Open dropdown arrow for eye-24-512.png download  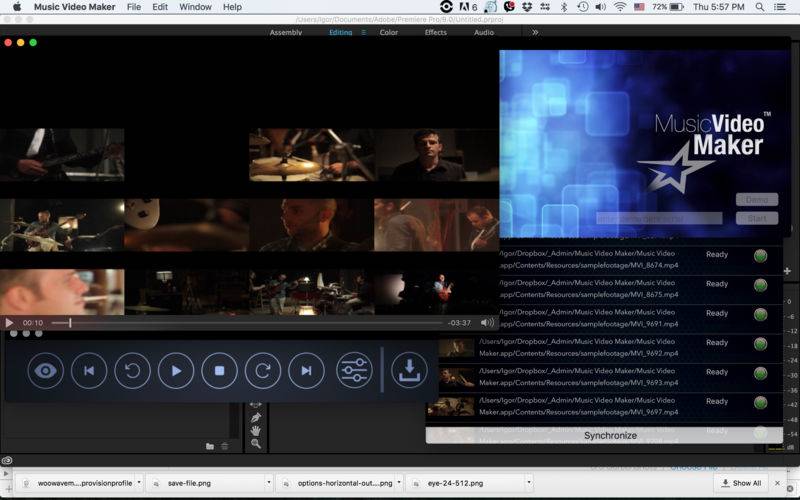pyautogui.click(x=529, y=483)
